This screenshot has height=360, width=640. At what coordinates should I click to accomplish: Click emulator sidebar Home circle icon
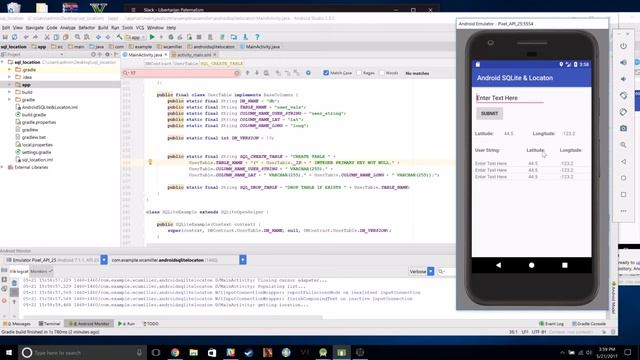pyautogui.click(x=623, y=178)
